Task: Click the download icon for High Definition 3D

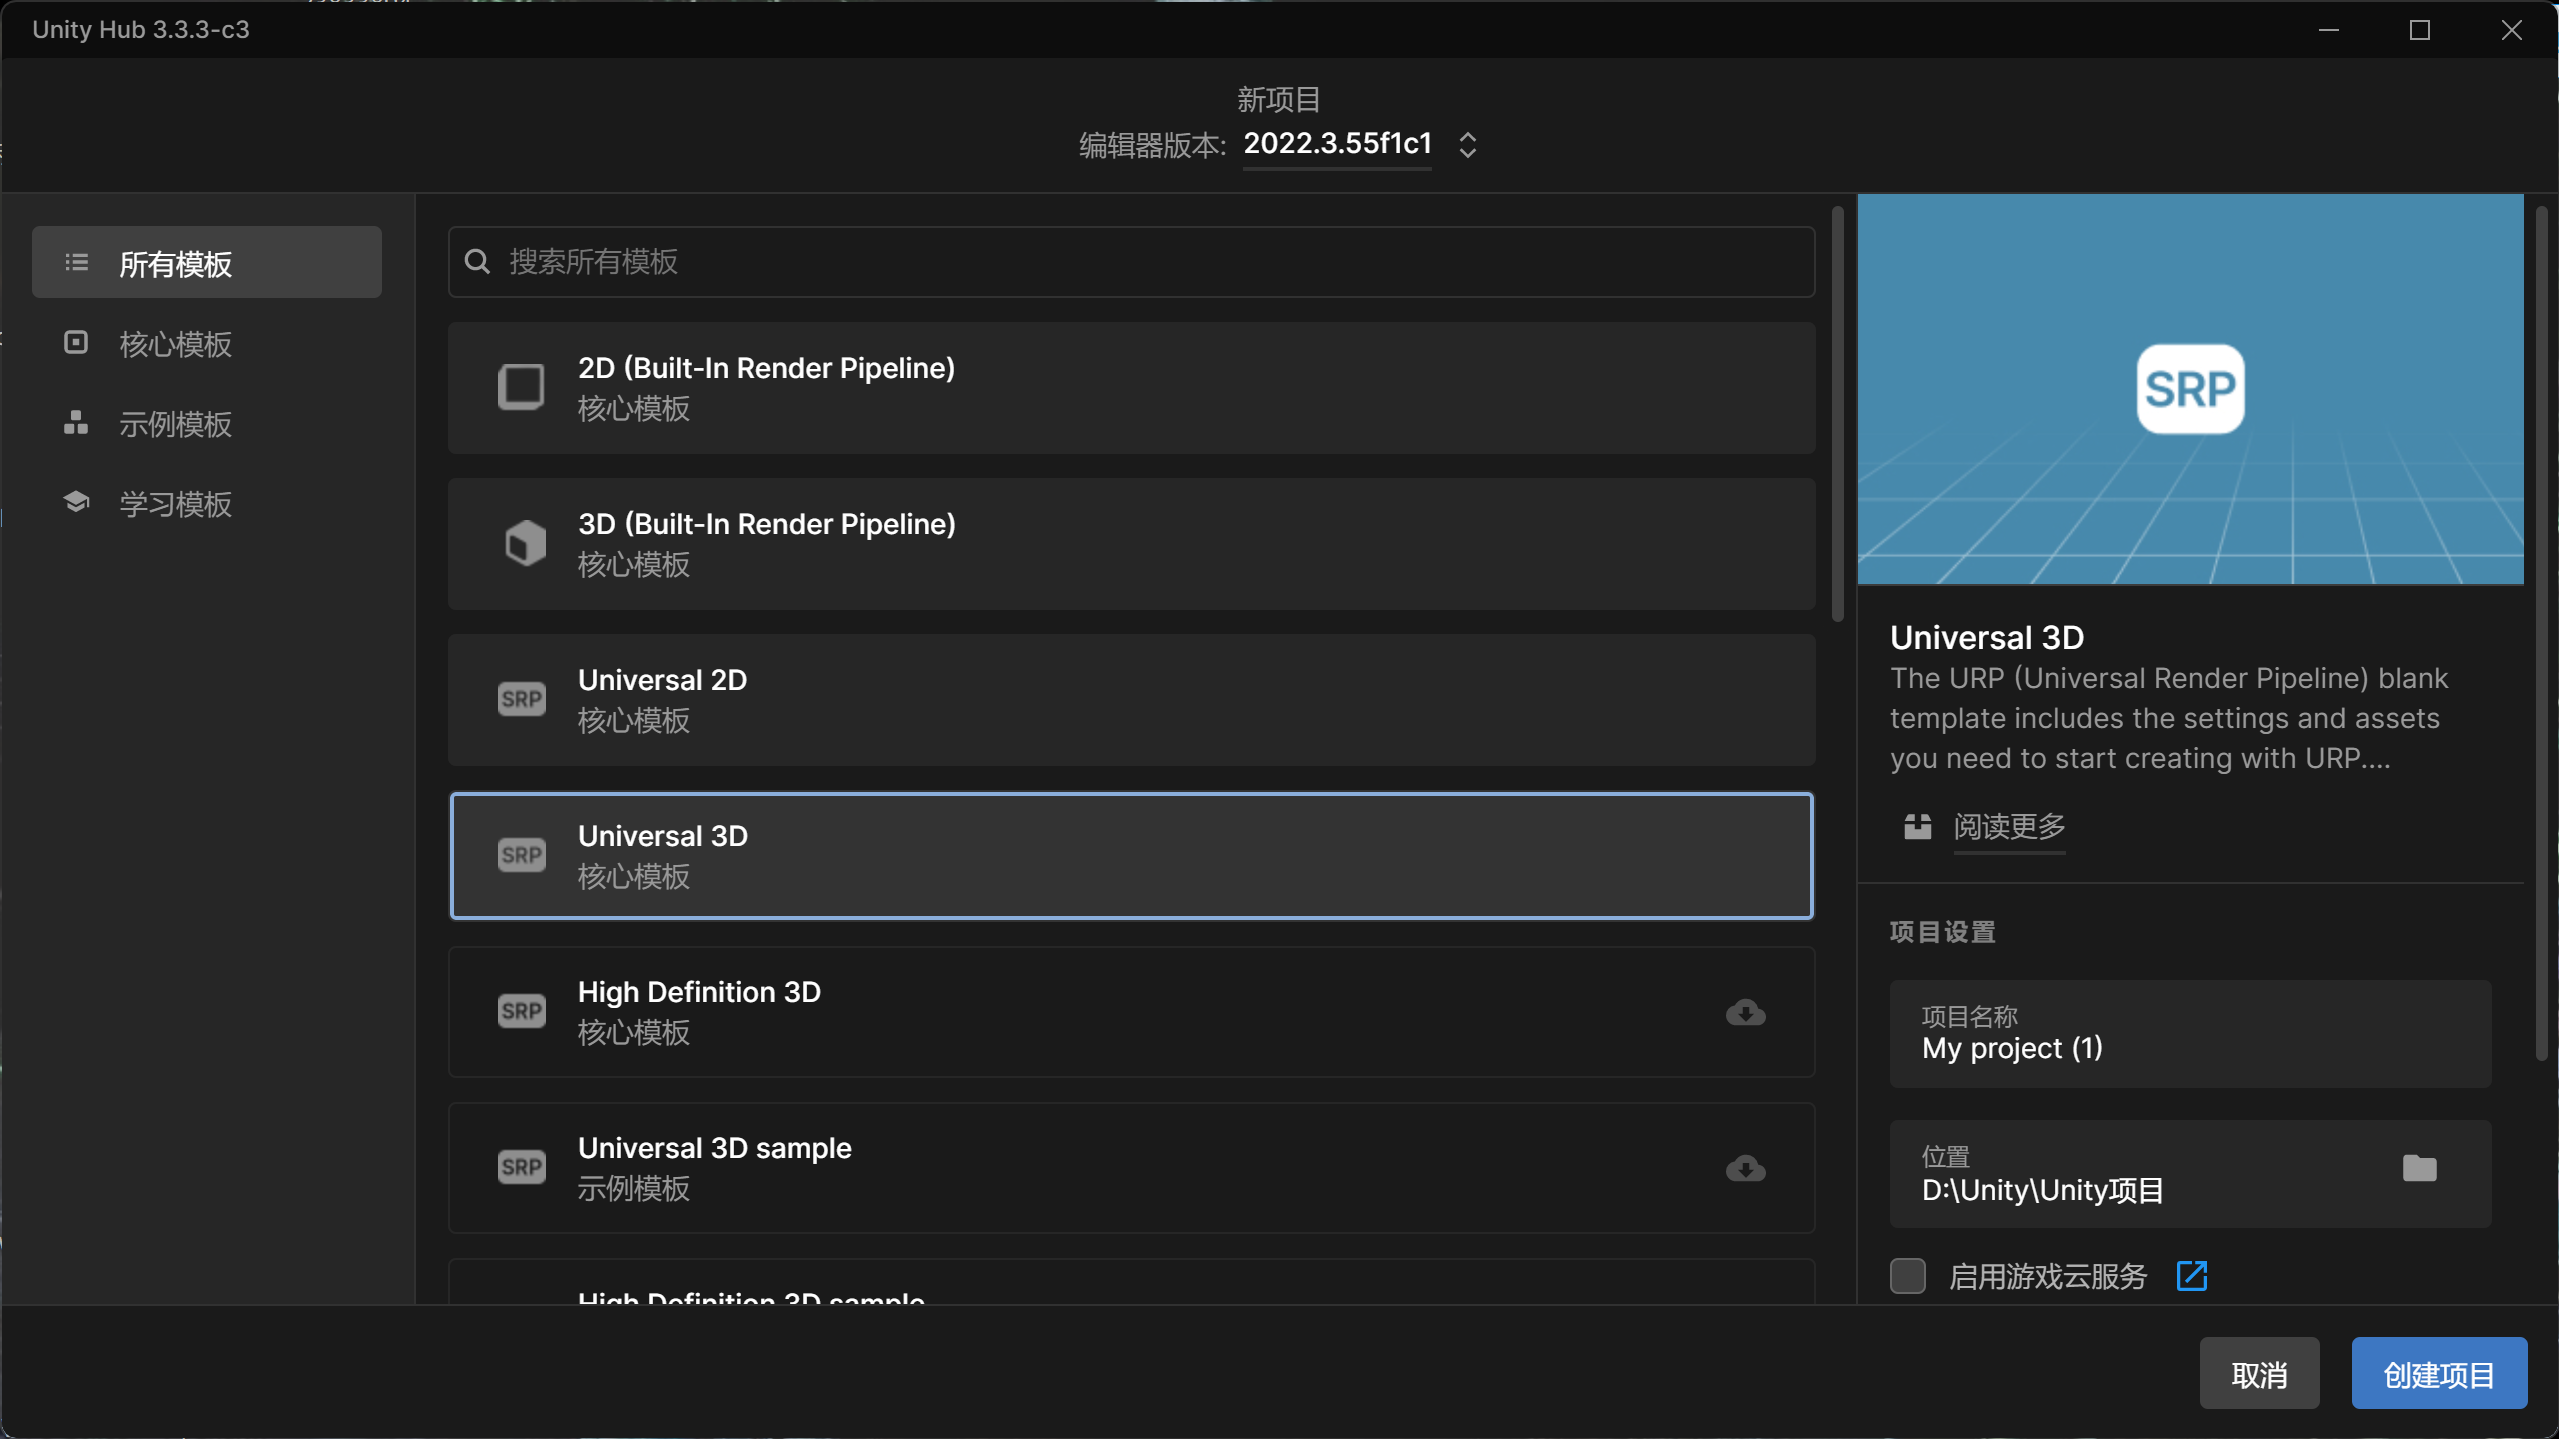Action: [1745, 1012]
